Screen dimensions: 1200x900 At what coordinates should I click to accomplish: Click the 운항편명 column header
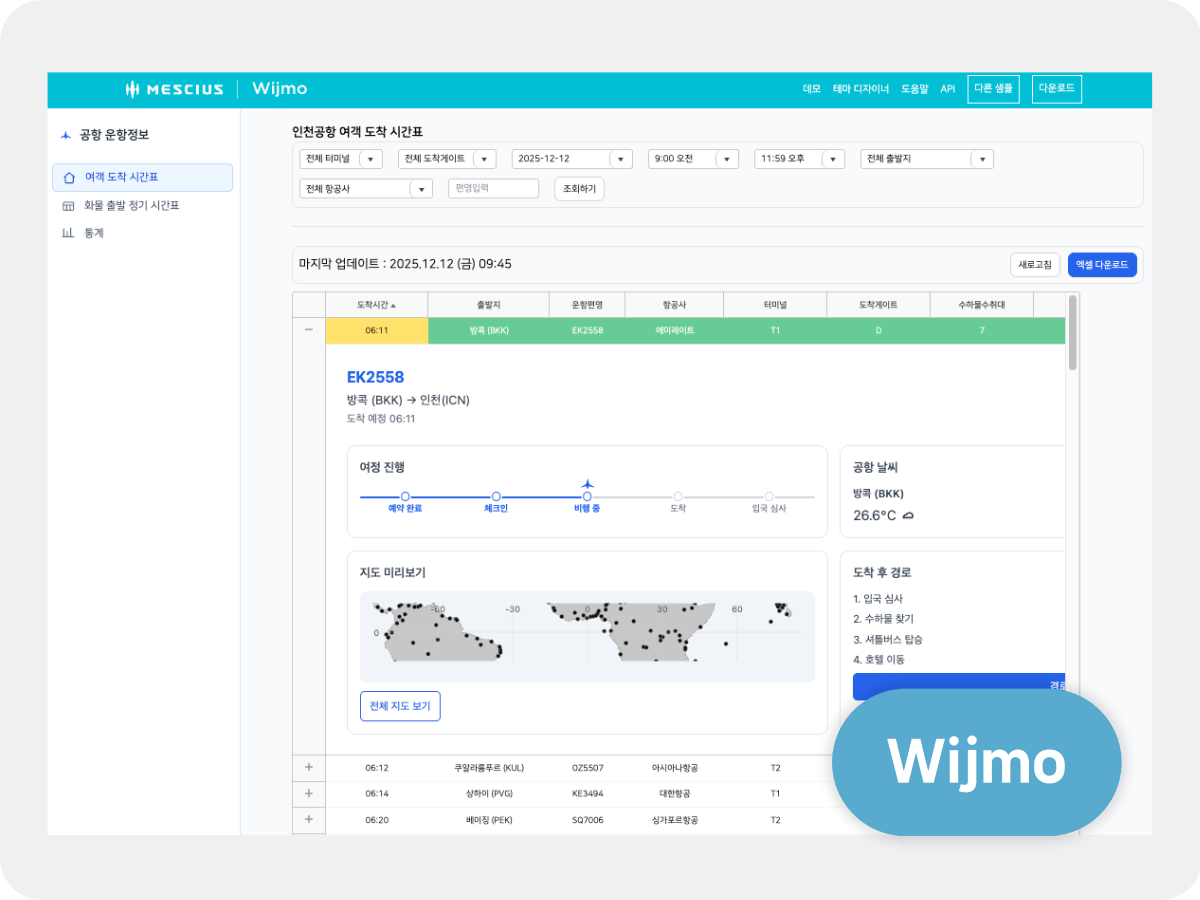coord(587,305)
